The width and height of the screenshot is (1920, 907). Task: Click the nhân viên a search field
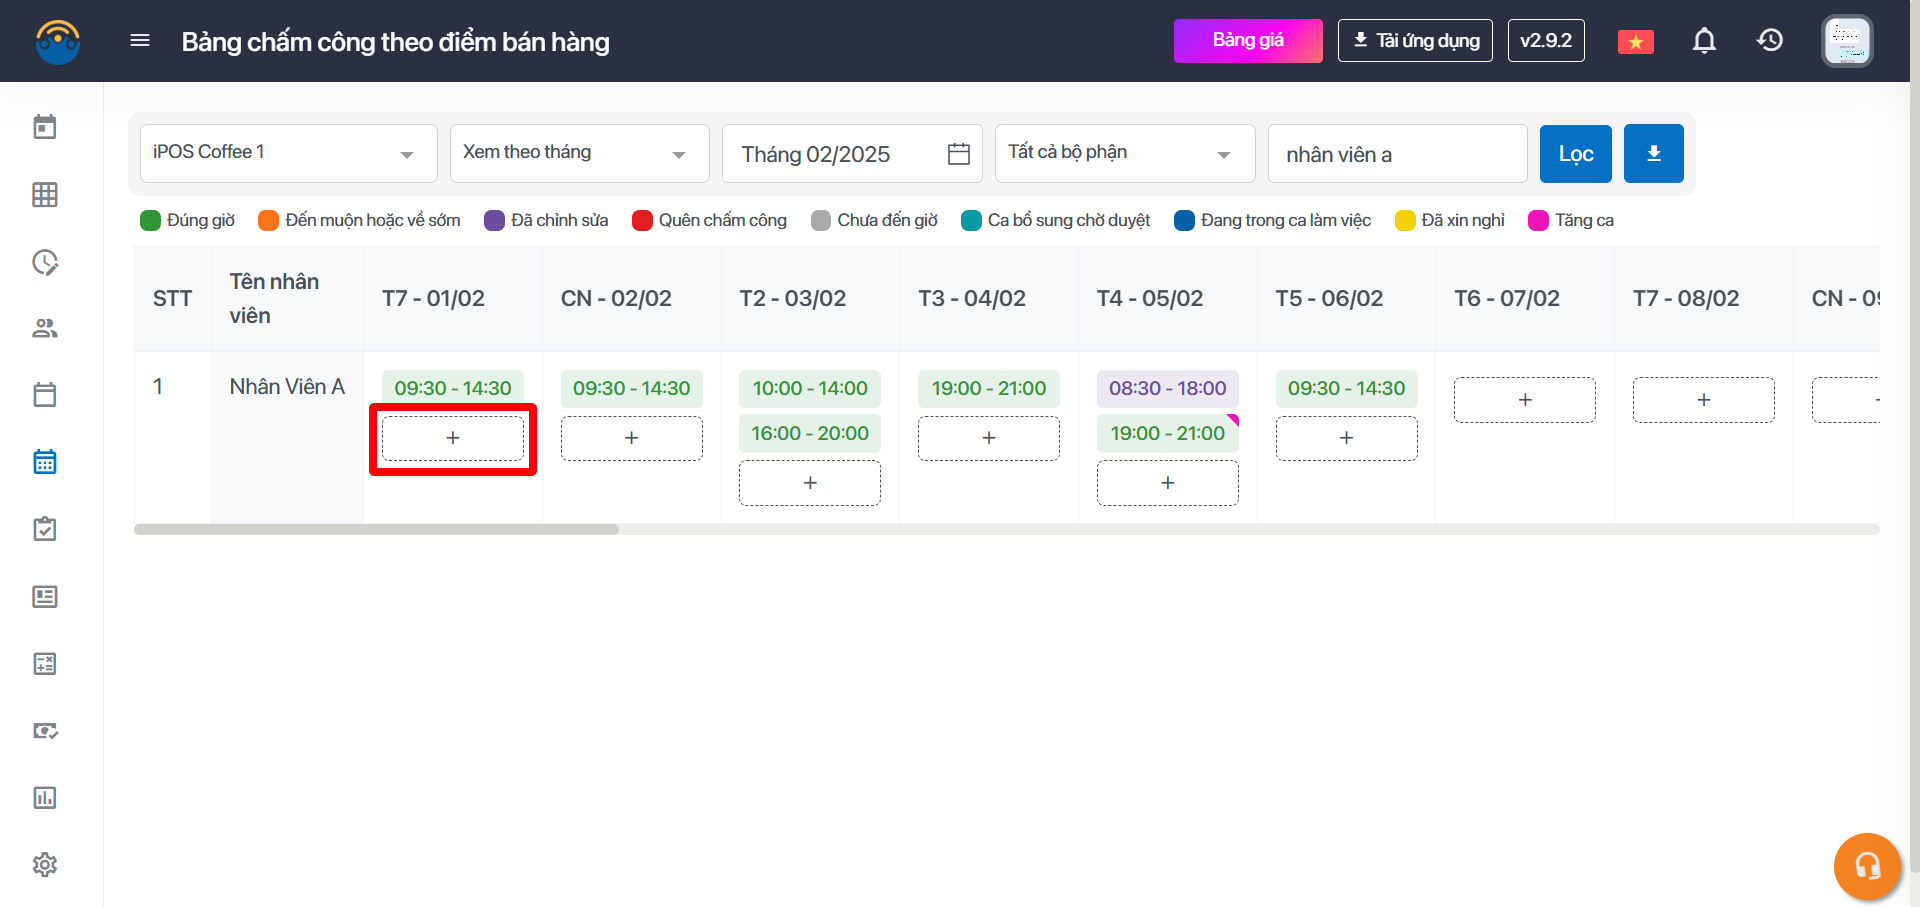[x=1396, y=154]
